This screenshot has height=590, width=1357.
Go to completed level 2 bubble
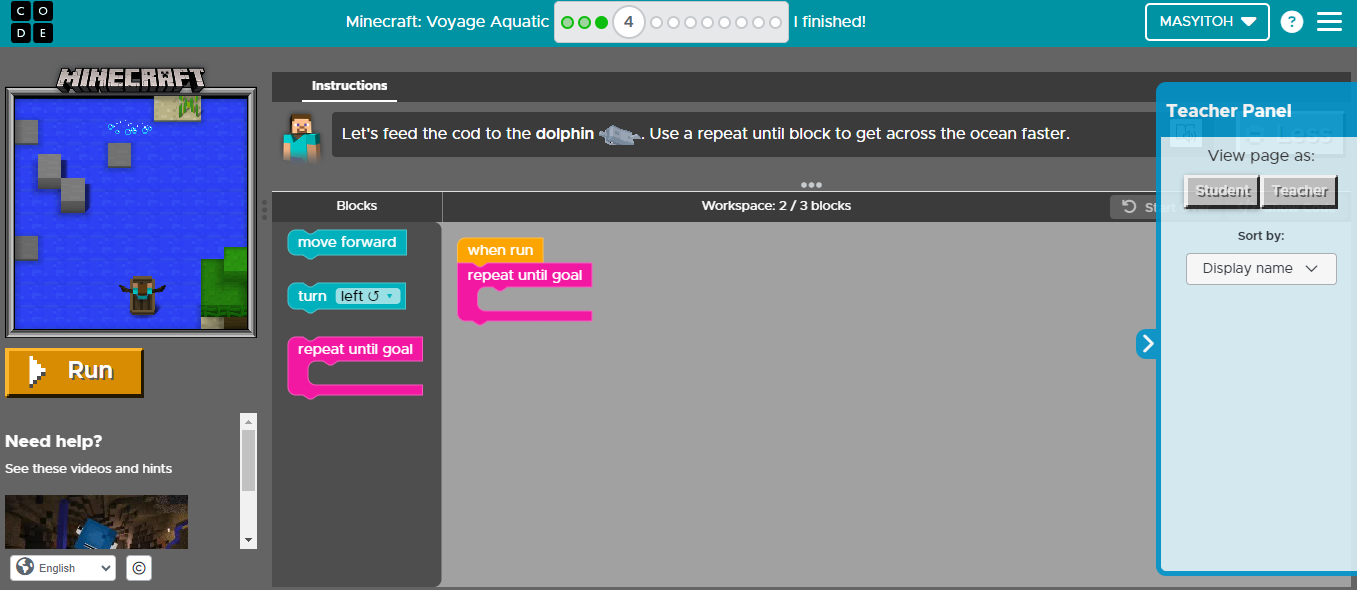(585, 22)
